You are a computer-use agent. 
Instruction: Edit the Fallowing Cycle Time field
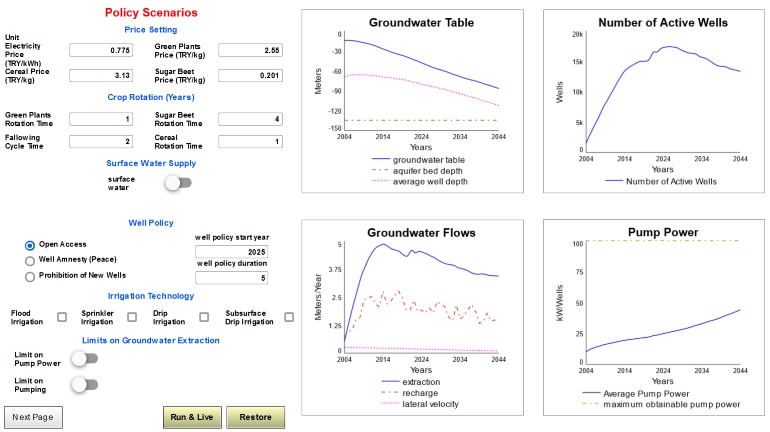(101, 141)
